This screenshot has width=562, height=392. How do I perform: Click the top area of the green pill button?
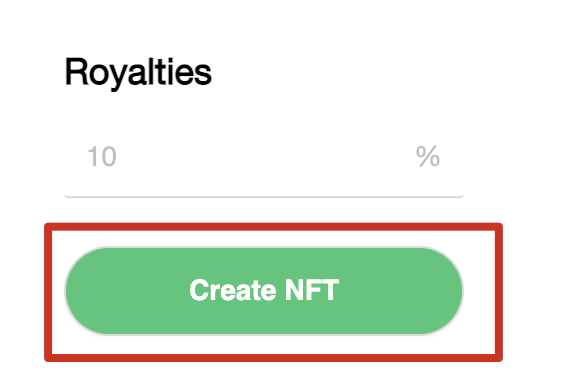coord(264,260)
